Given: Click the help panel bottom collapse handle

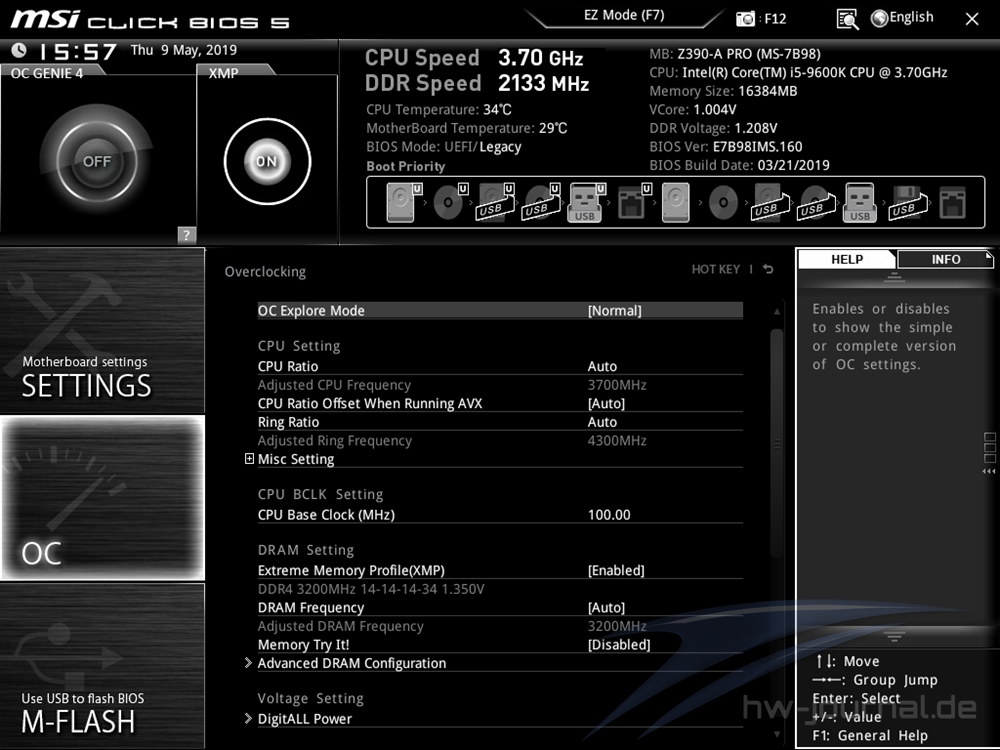Looking at the screenshot, I should 894,636.
